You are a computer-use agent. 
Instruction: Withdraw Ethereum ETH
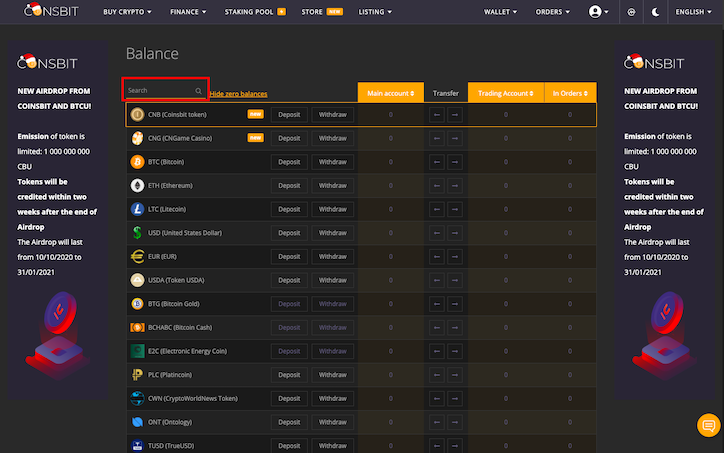(332, 186)
